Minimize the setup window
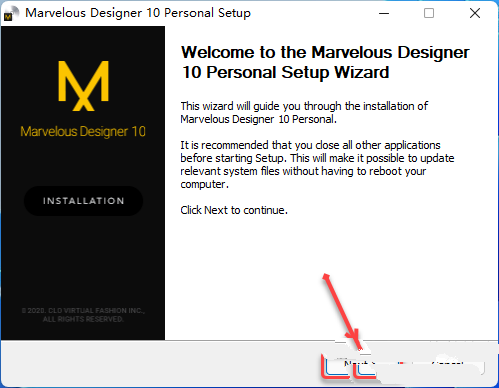 384,13
